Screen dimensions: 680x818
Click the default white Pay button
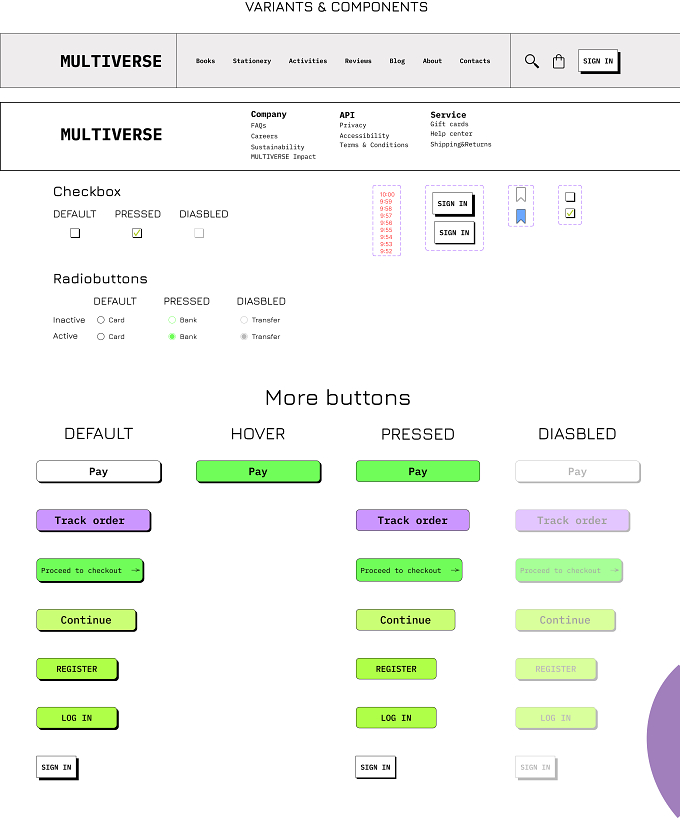(99, 472)
